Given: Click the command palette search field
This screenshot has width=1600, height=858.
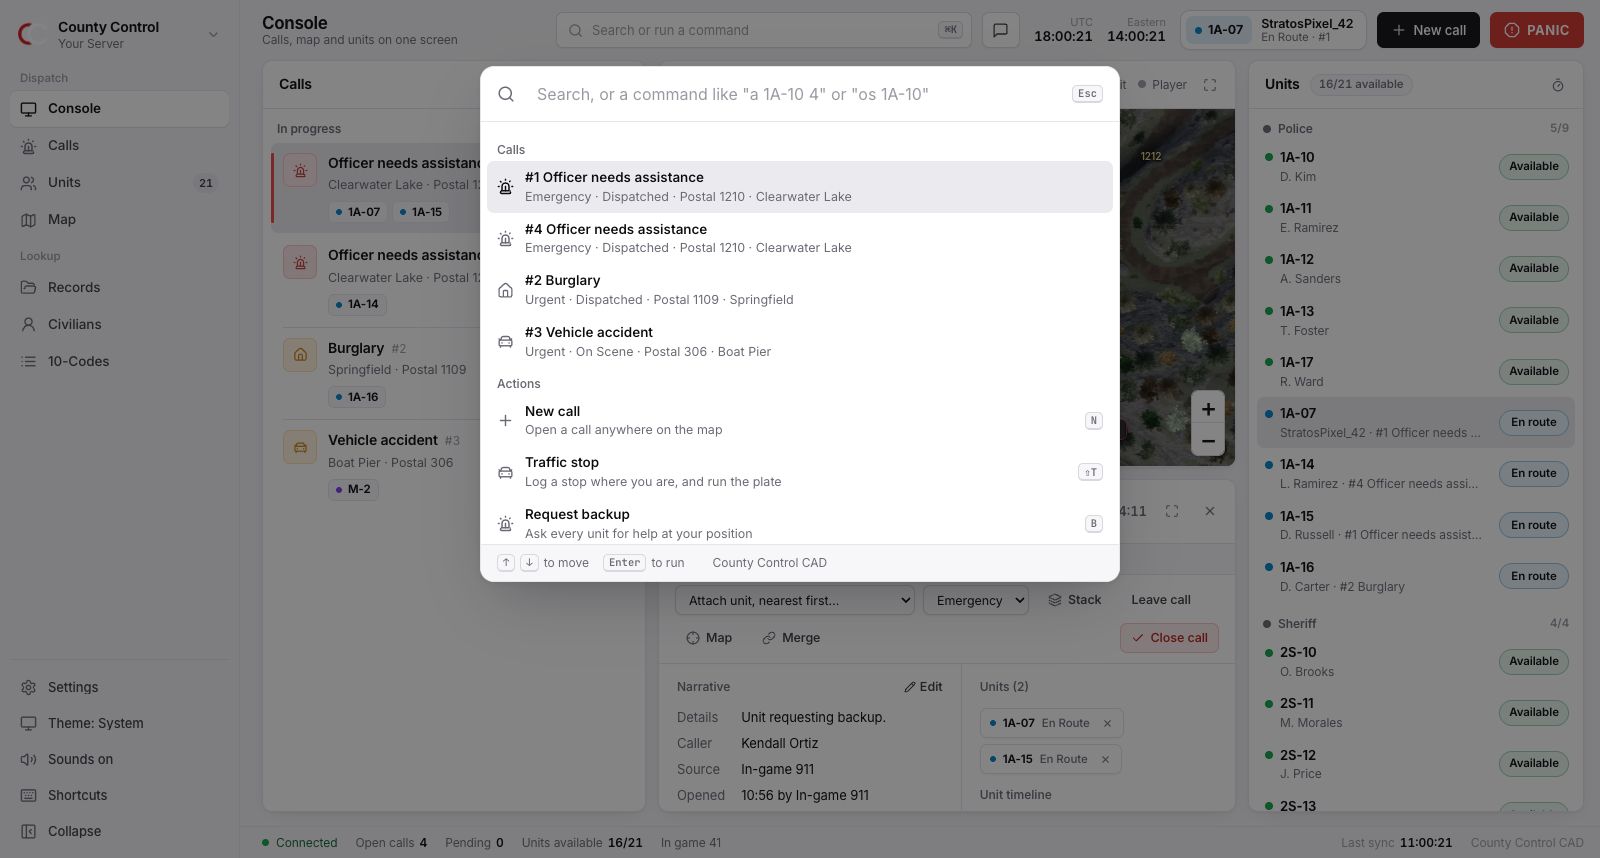Looking at the screenshot, I should click(x=798, y=94).
